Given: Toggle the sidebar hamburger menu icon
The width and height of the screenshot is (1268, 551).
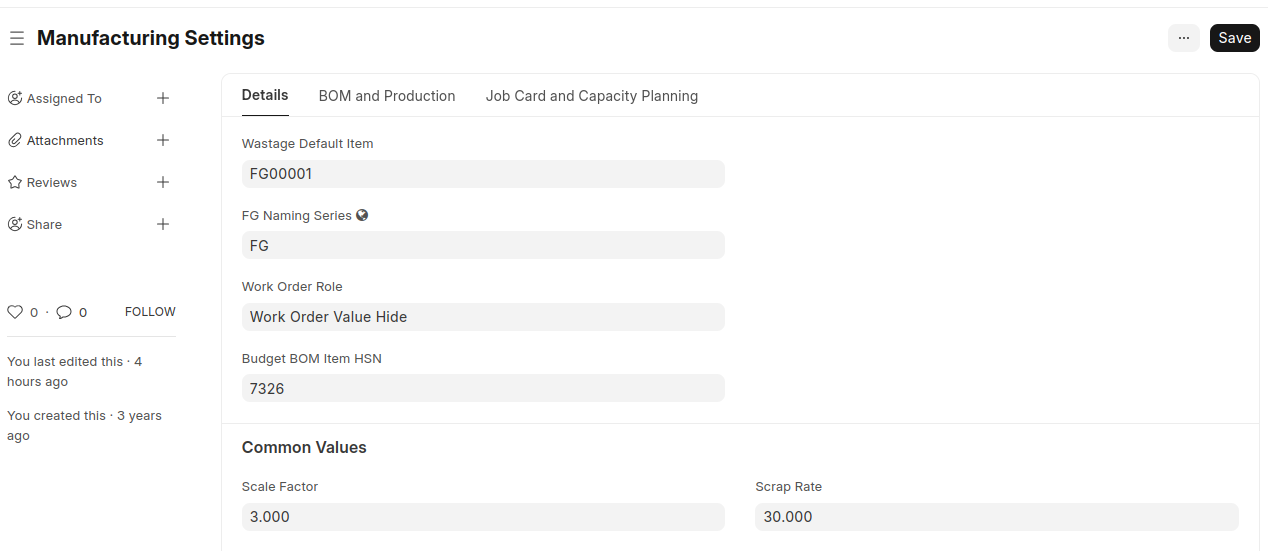Looking at the screenshot, I should 17,38.
